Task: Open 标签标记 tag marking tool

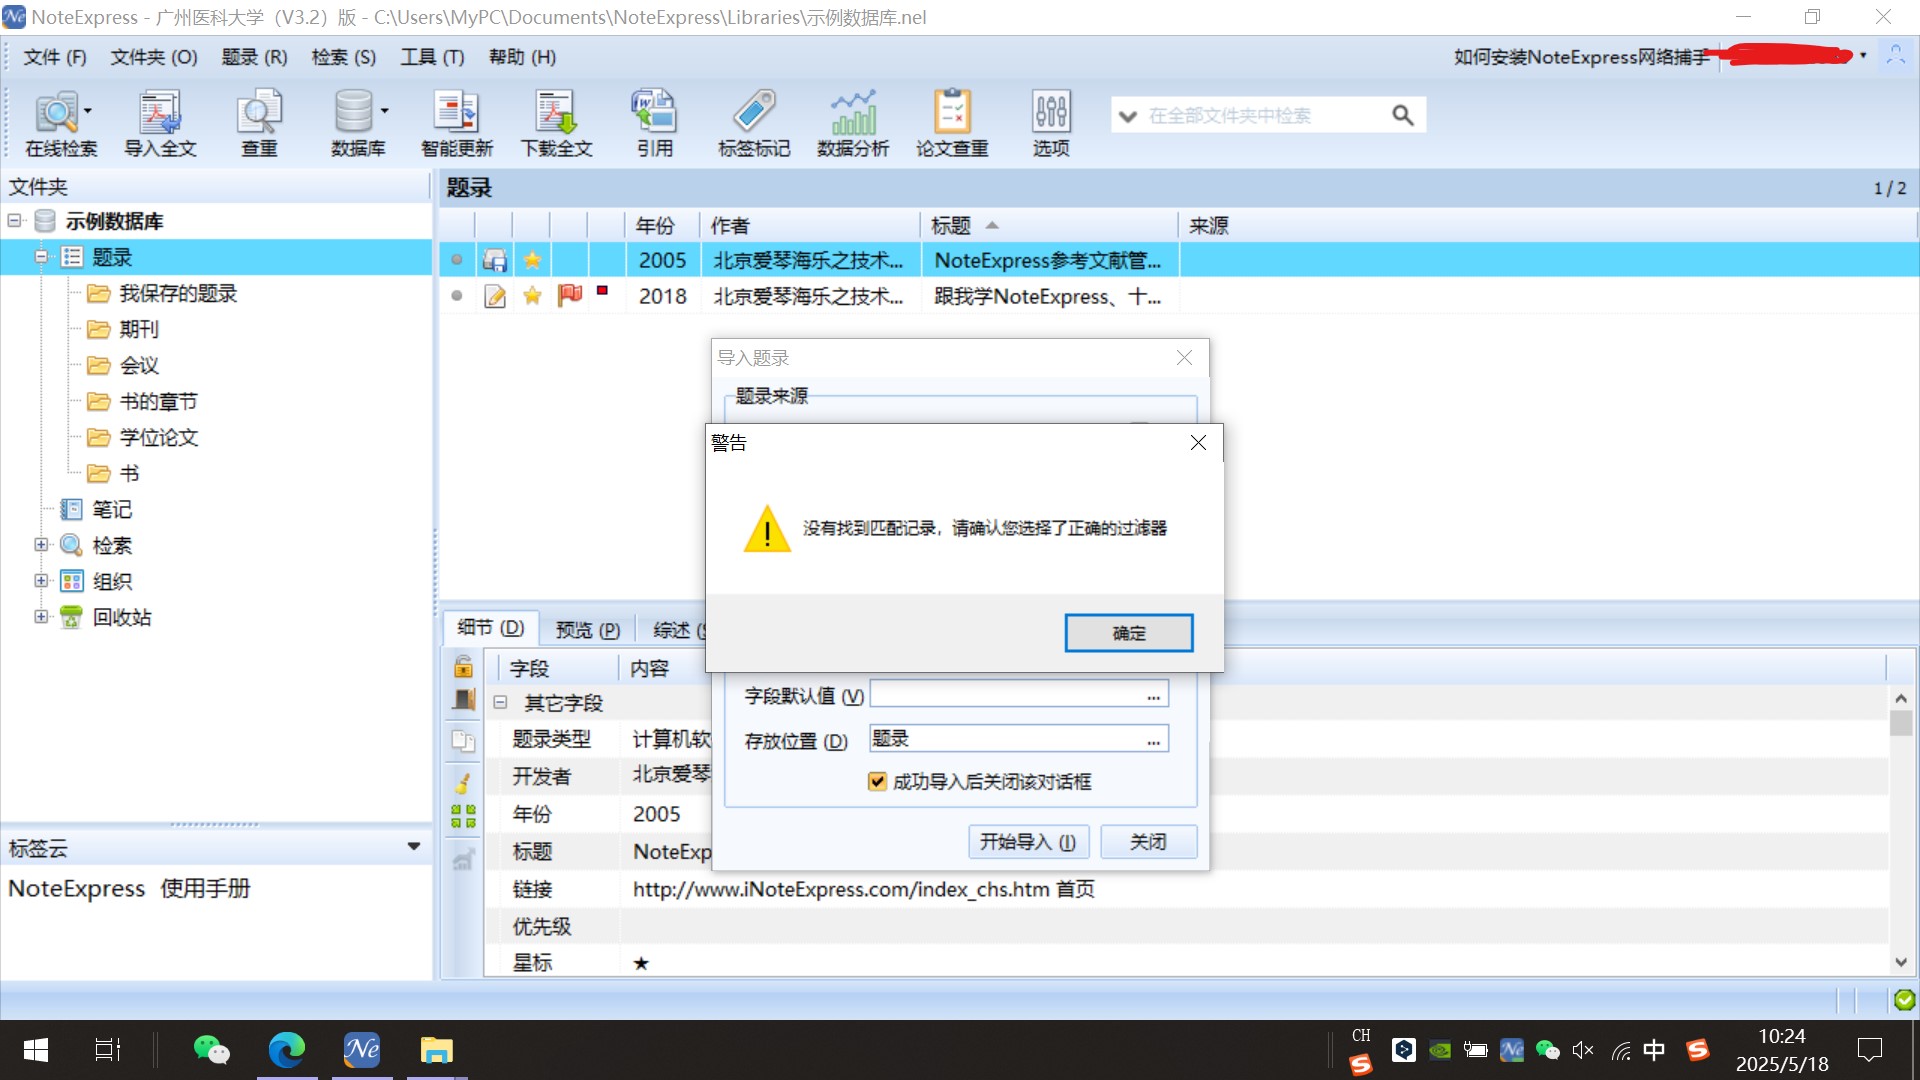Action: click(x=754, y=122)
